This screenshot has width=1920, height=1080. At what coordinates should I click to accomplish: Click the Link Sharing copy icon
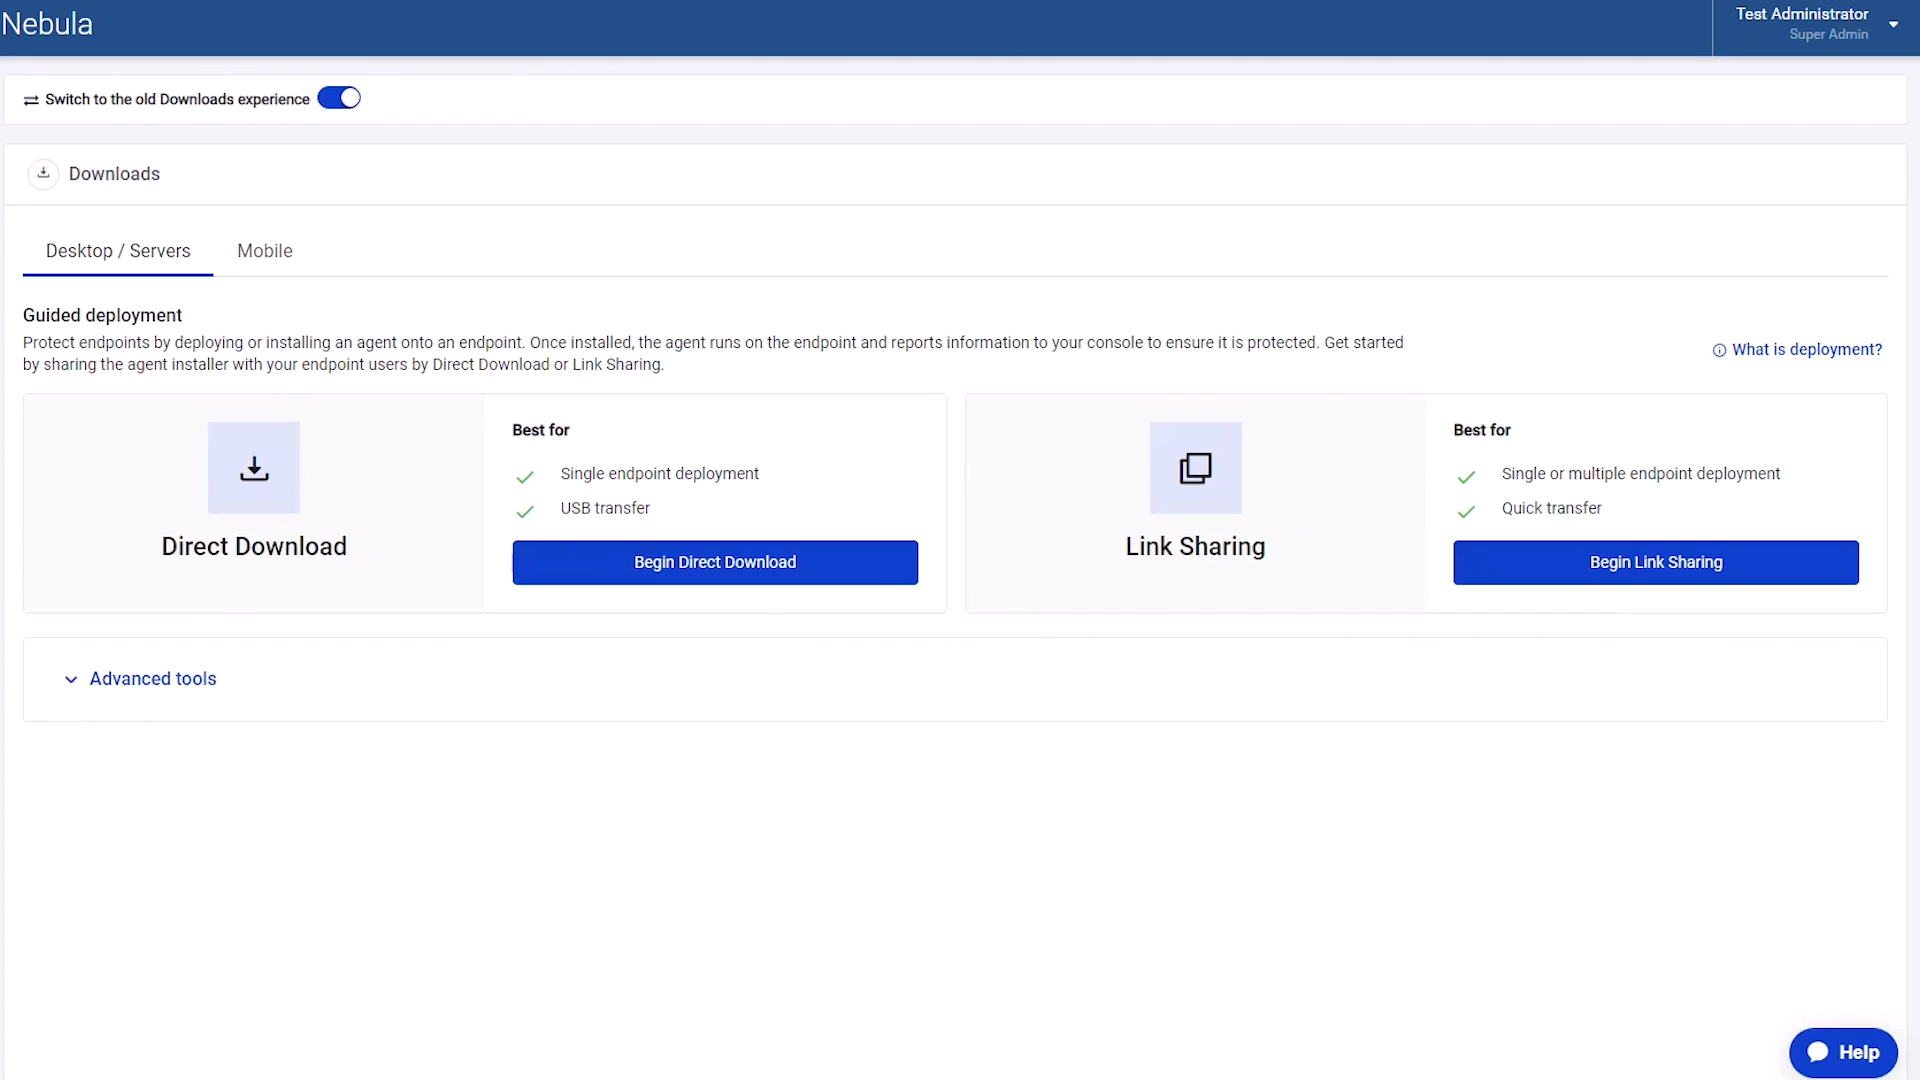pyautogui.click(x=1195, y=468)
